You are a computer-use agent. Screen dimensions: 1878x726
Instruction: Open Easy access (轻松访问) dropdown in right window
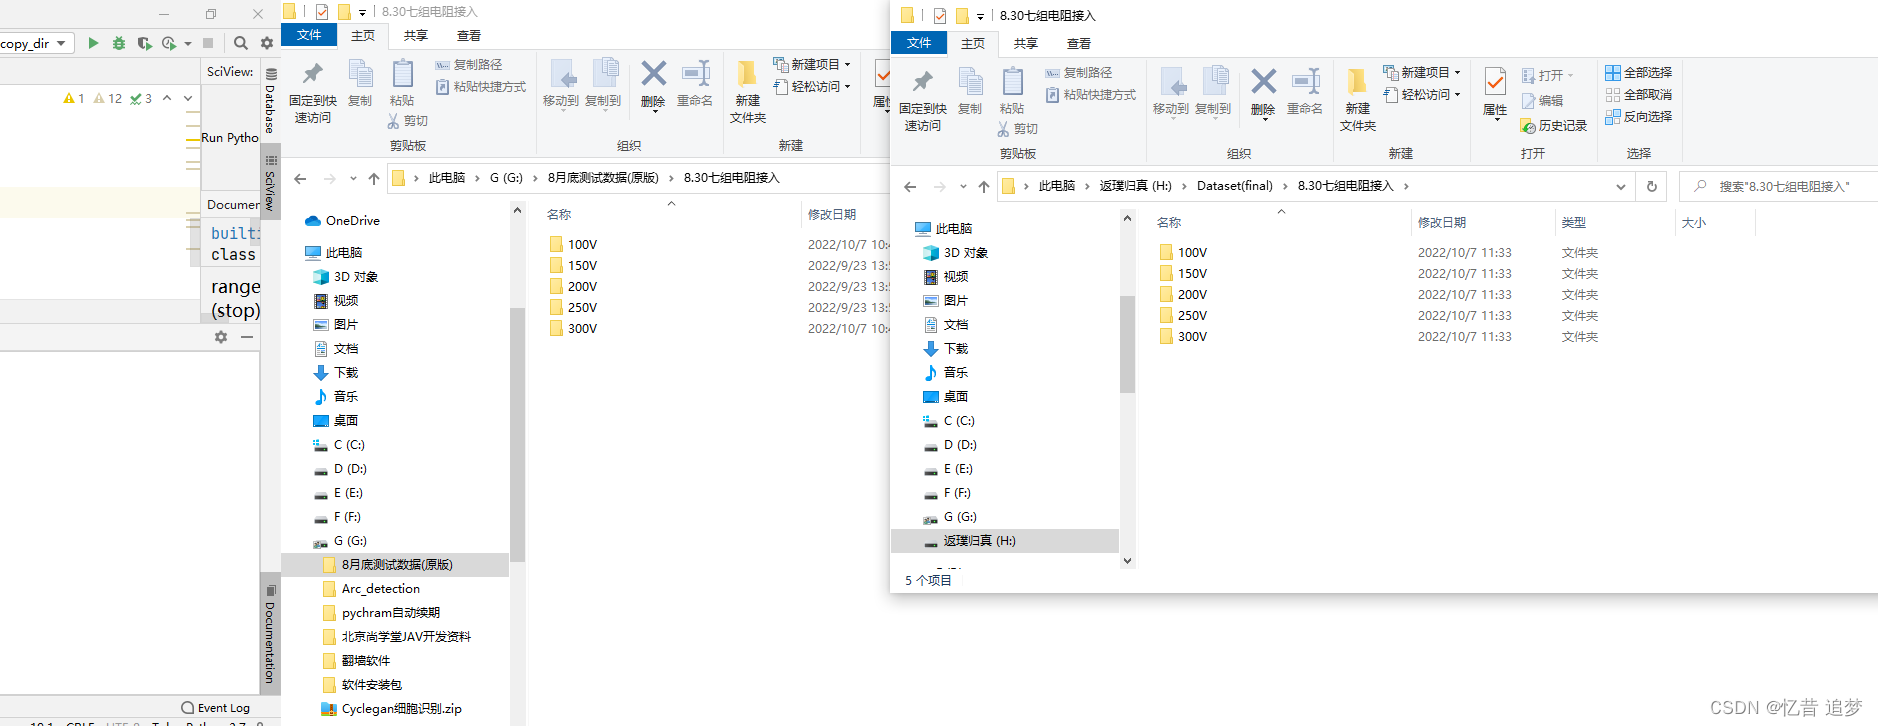click(1422, 94)
